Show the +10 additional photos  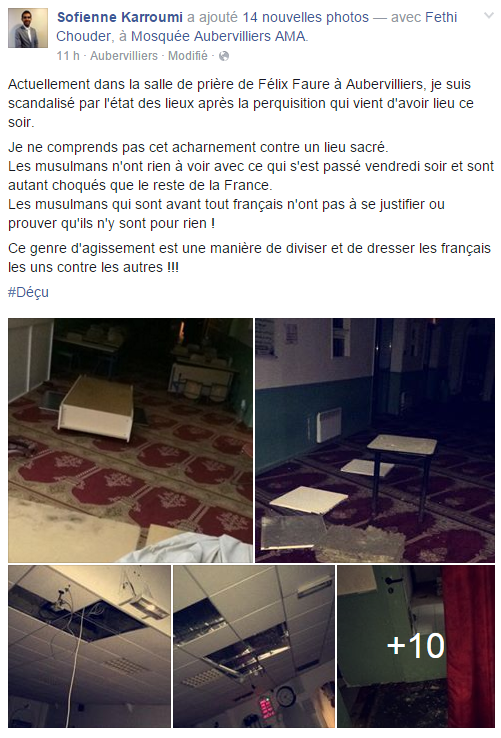pyautogui.click(x=416, y=647)
